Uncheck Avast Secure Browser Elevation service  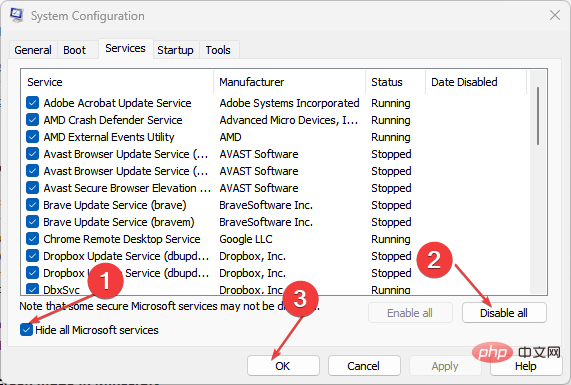coord(32,188)
